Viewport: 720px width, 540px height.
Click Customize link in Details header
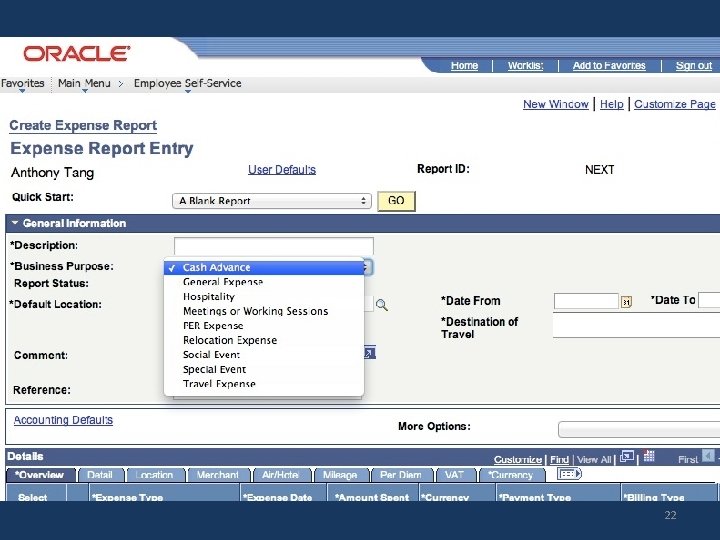(518, 459)
